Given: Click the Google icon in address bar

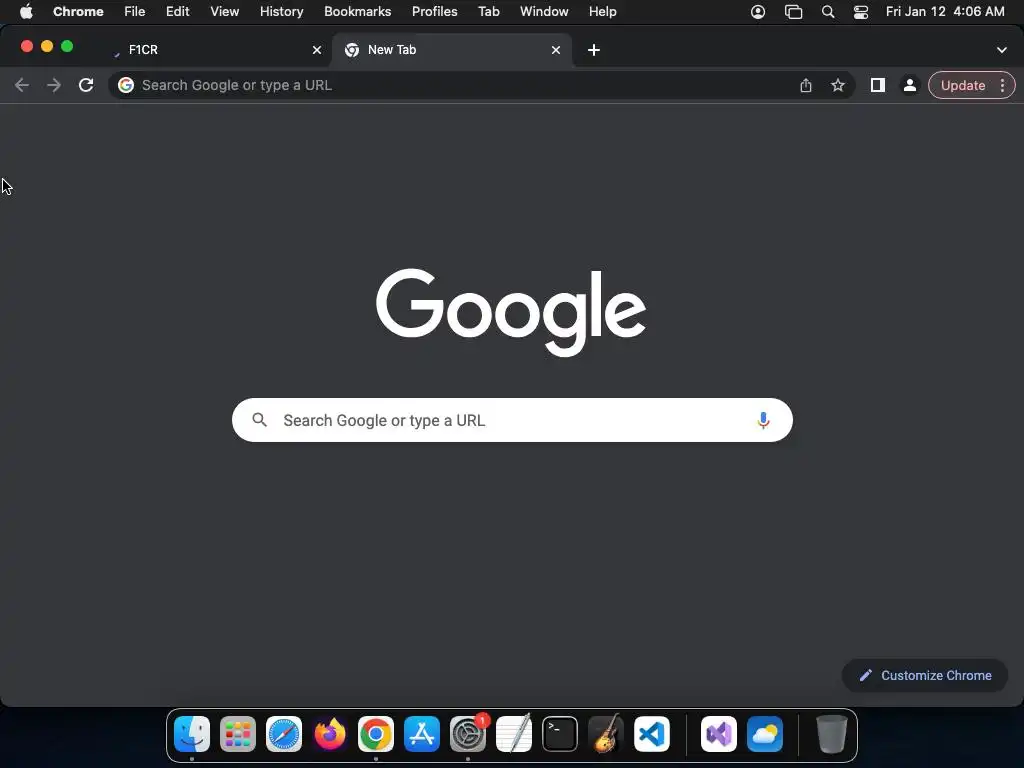Looking at the screenshot, I should click(126, 86).
